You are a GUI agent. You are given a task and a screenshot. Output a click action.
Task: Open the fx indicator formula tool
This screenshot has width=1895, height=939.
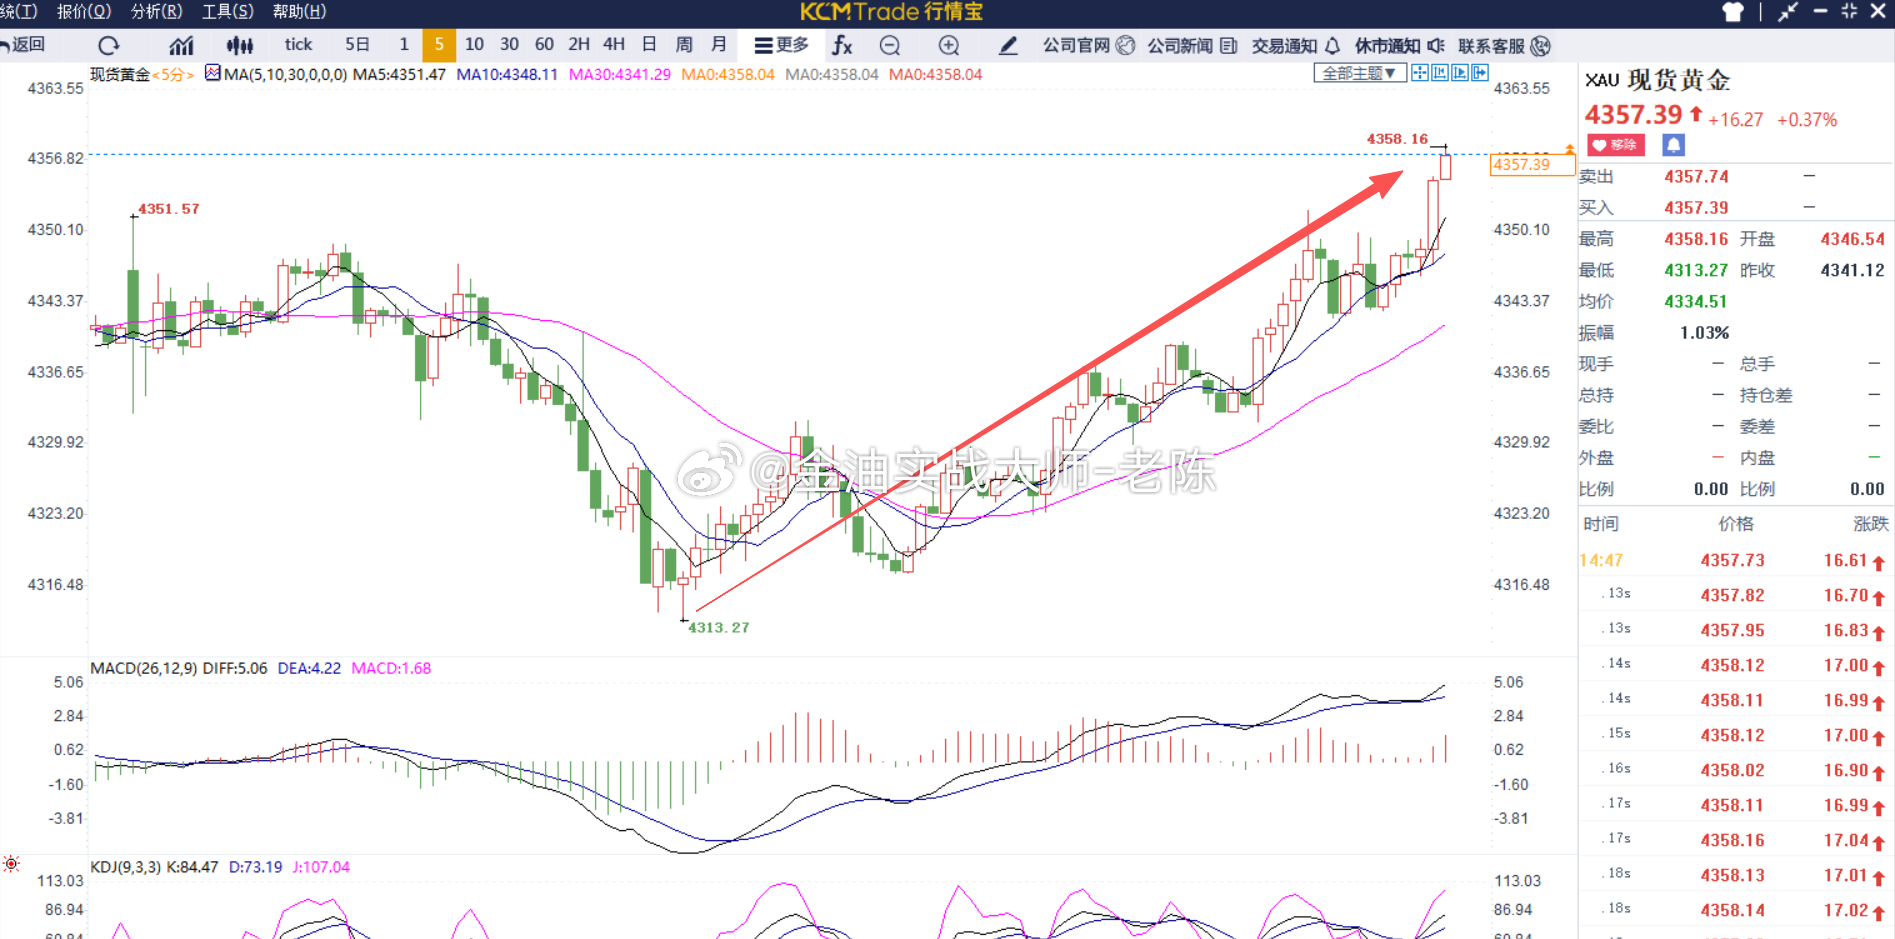click(842, 45)
